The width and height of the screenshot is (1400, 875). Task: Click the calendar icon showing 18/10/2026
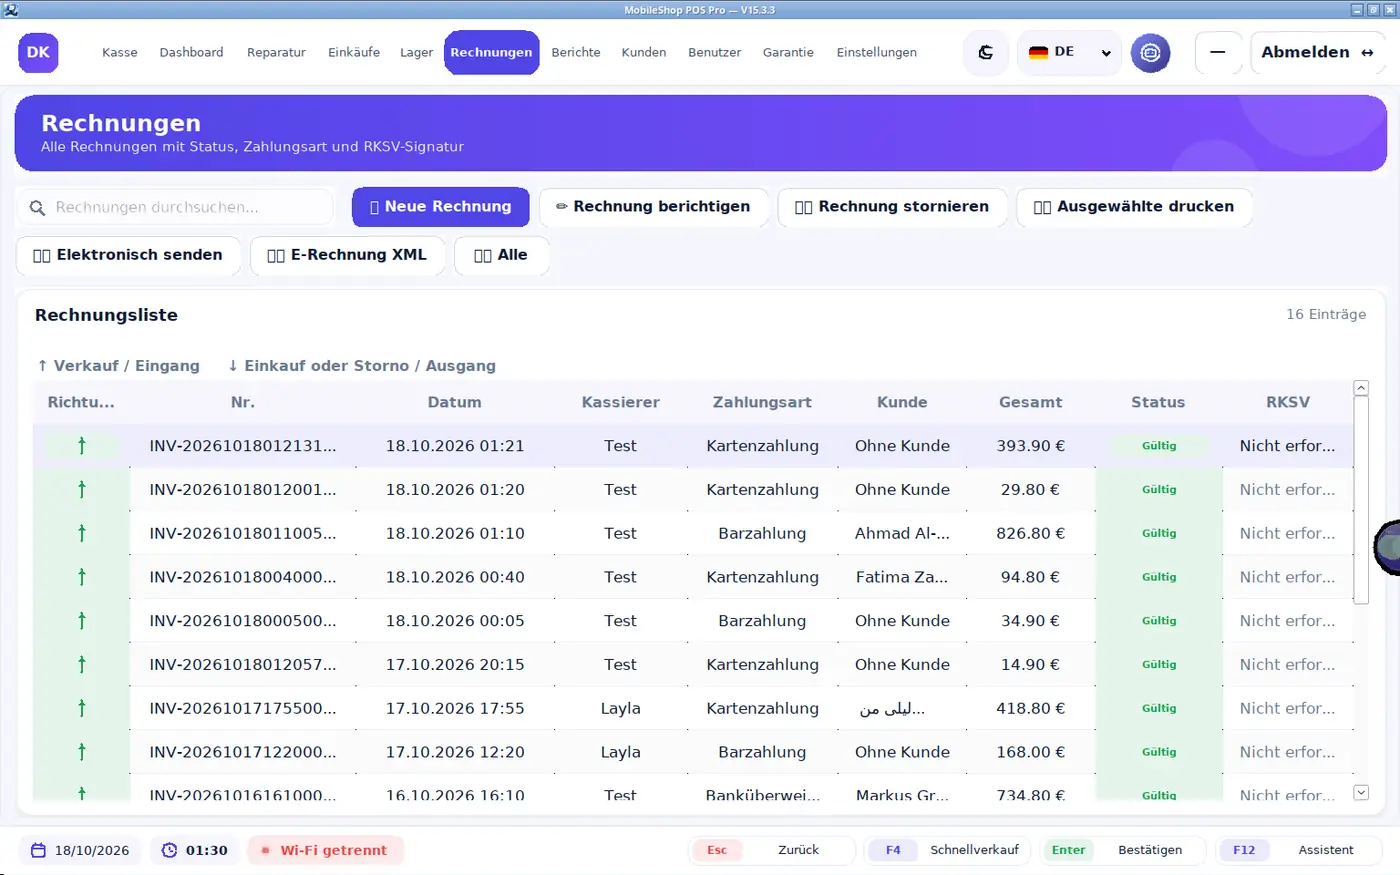coord(38,850)
